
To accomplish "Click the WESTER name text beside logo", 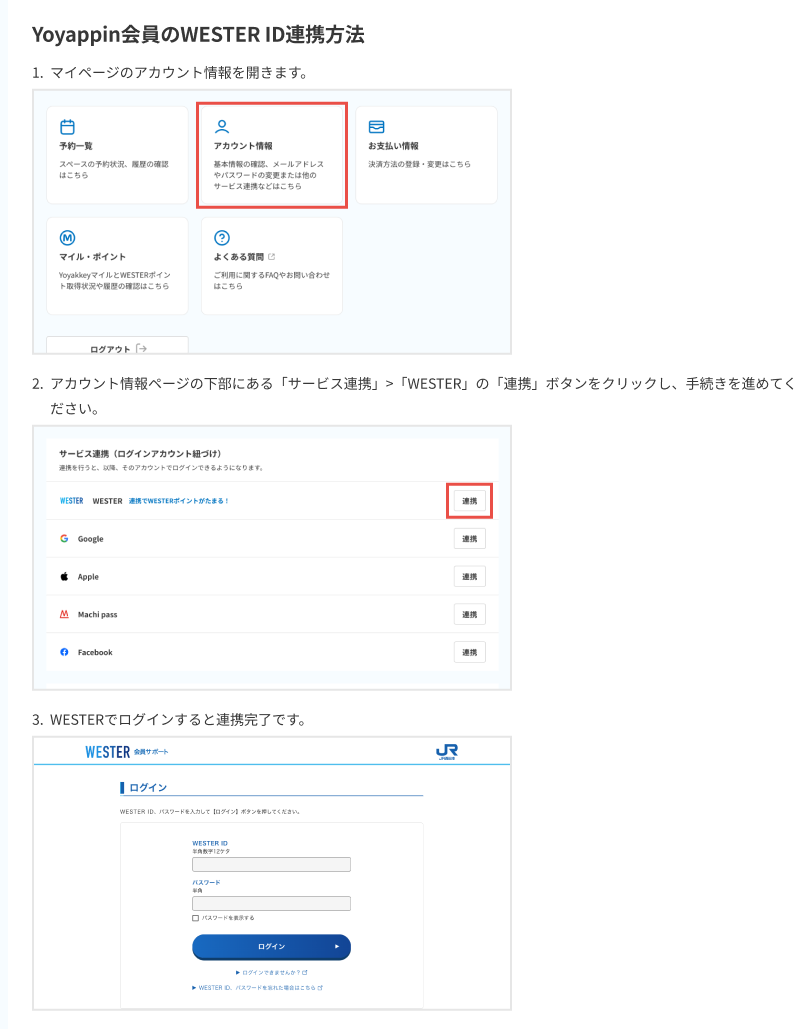I will [108, 501].
